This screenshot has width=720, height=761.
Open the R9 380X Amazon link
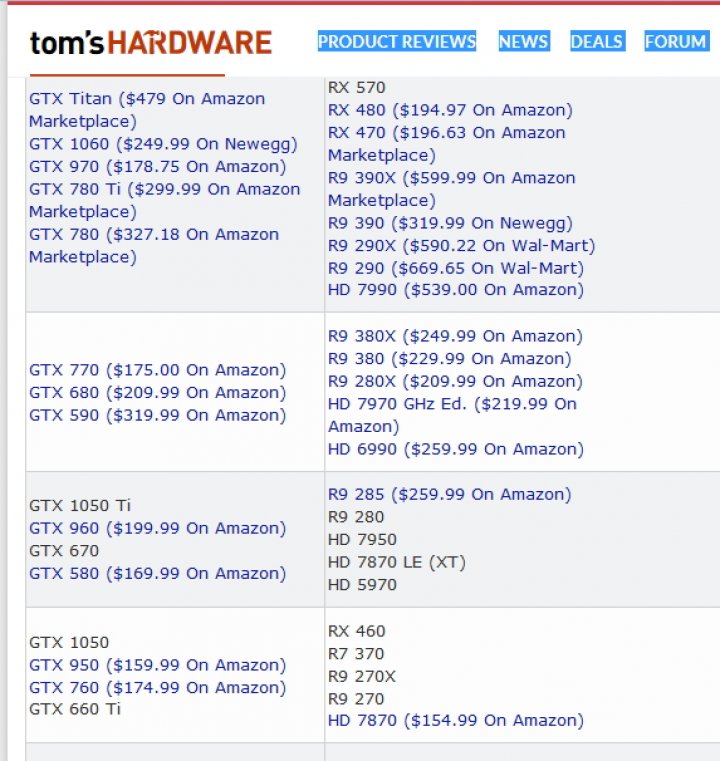pos(455,336)
